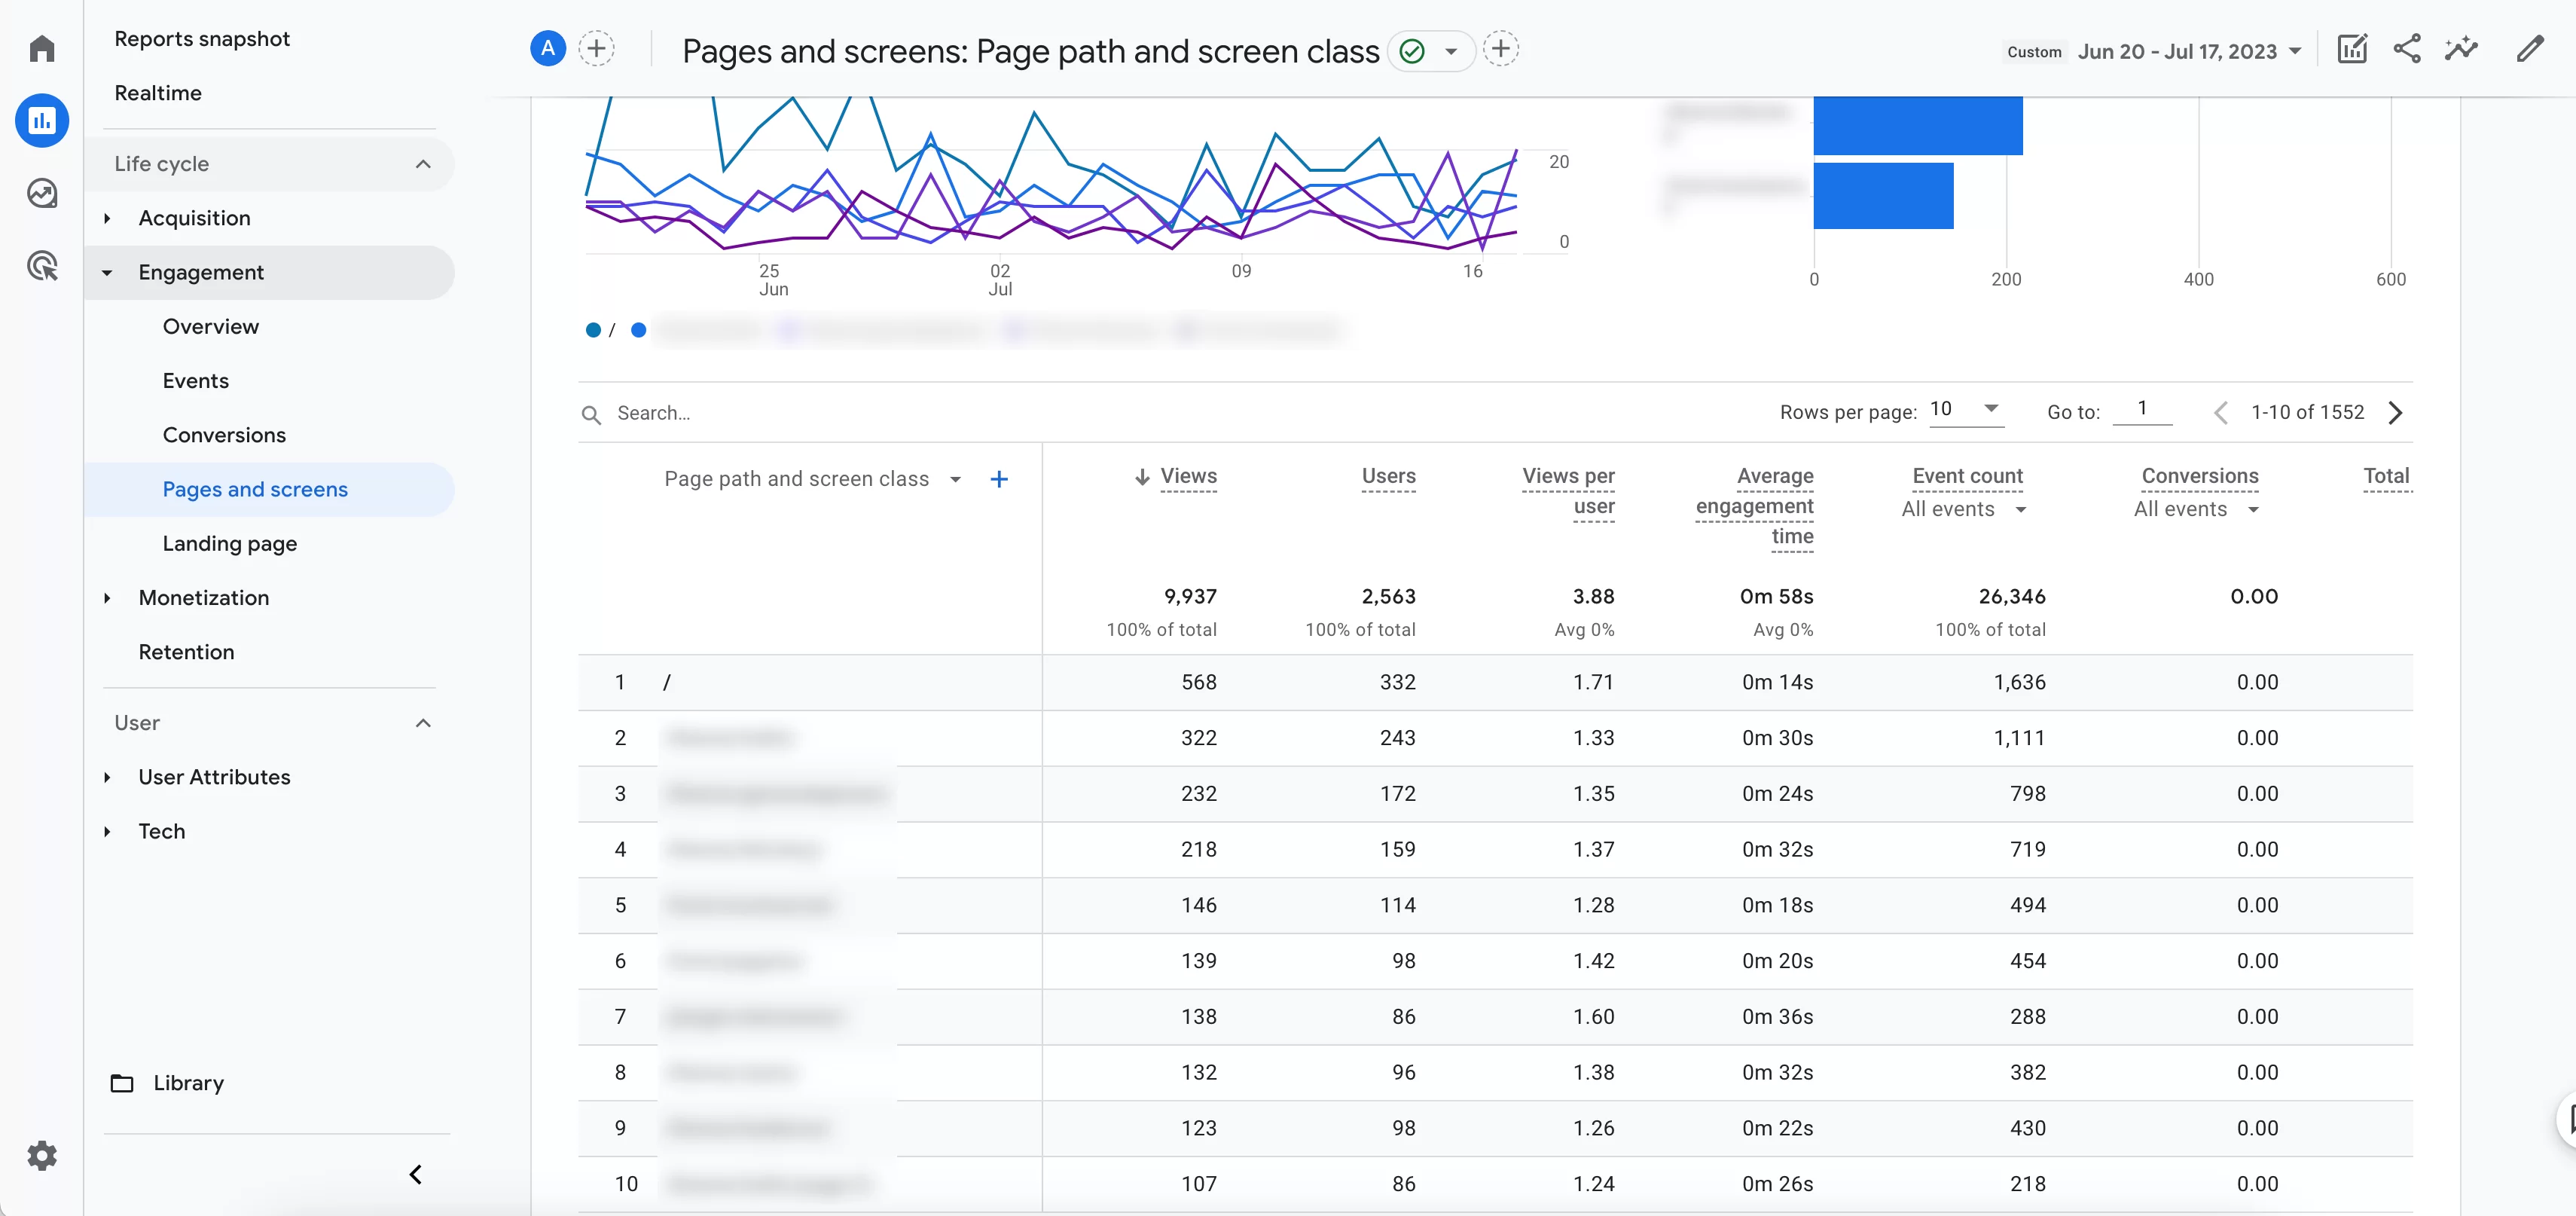Click the save report icon
Screen dimensions: 2576x1216
[x=2352, y=47]
